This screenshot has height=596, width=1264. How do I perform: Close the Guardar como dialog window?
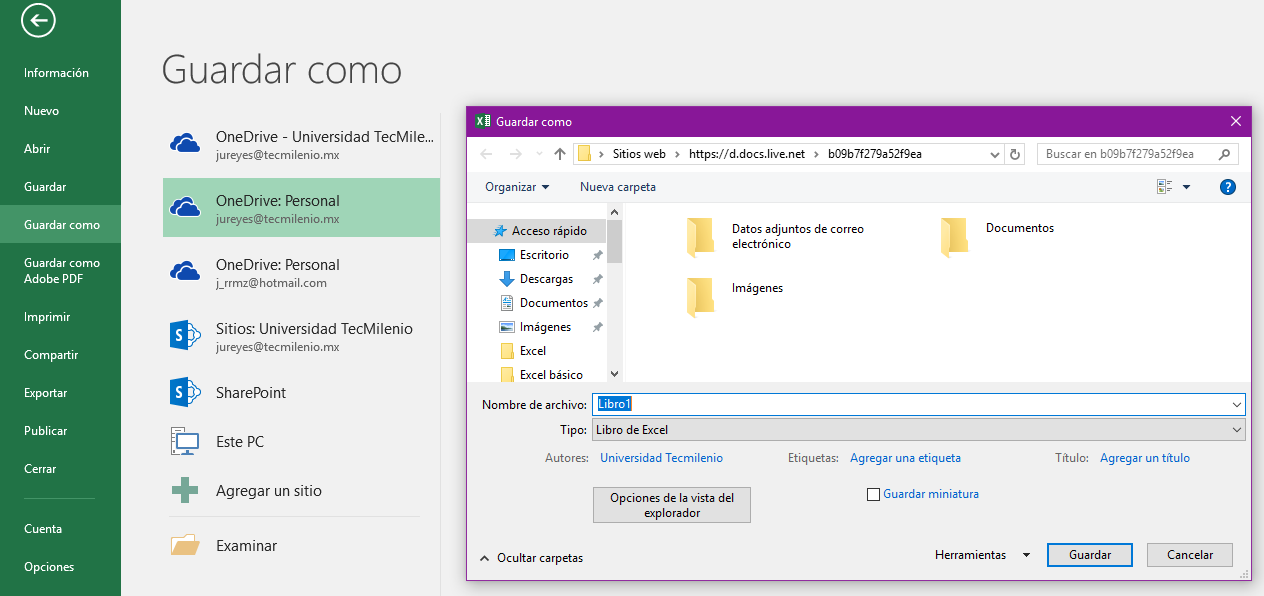(1236, 121)
